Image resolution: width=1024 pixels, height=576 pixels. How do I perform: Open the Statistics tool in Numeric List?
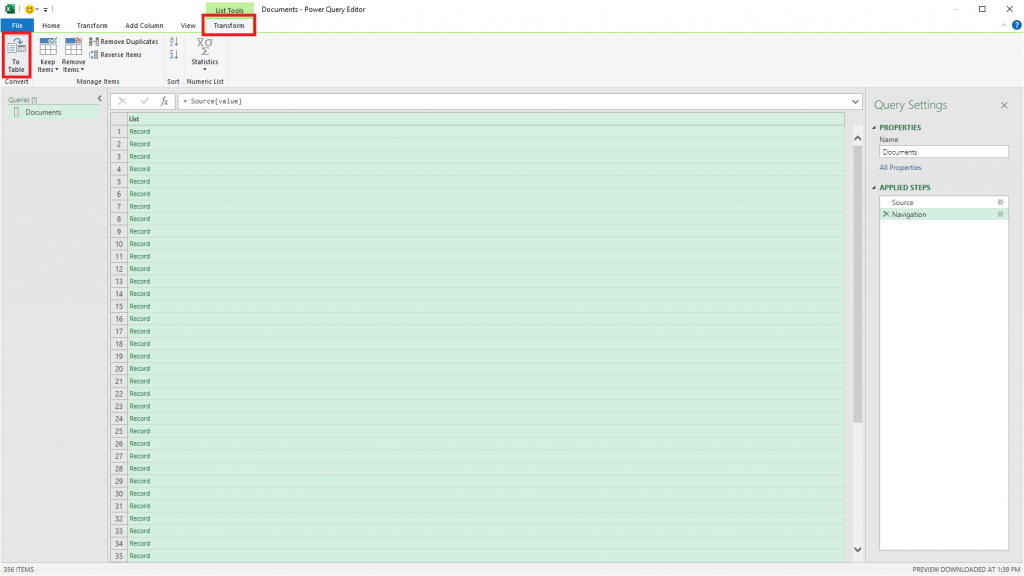204,52
